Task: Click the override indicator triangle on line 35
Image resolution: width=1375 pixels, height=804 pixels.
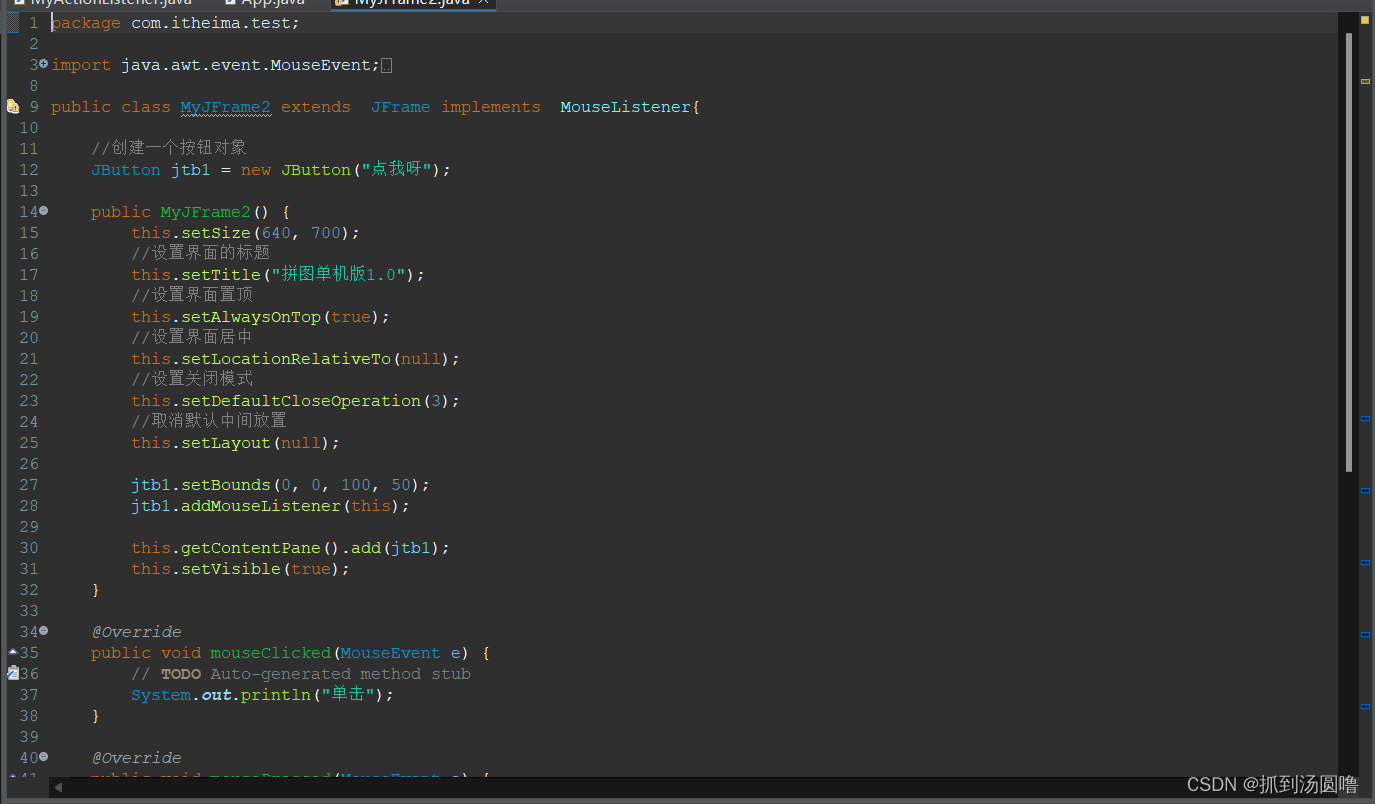Action: (x=12, y=652)
